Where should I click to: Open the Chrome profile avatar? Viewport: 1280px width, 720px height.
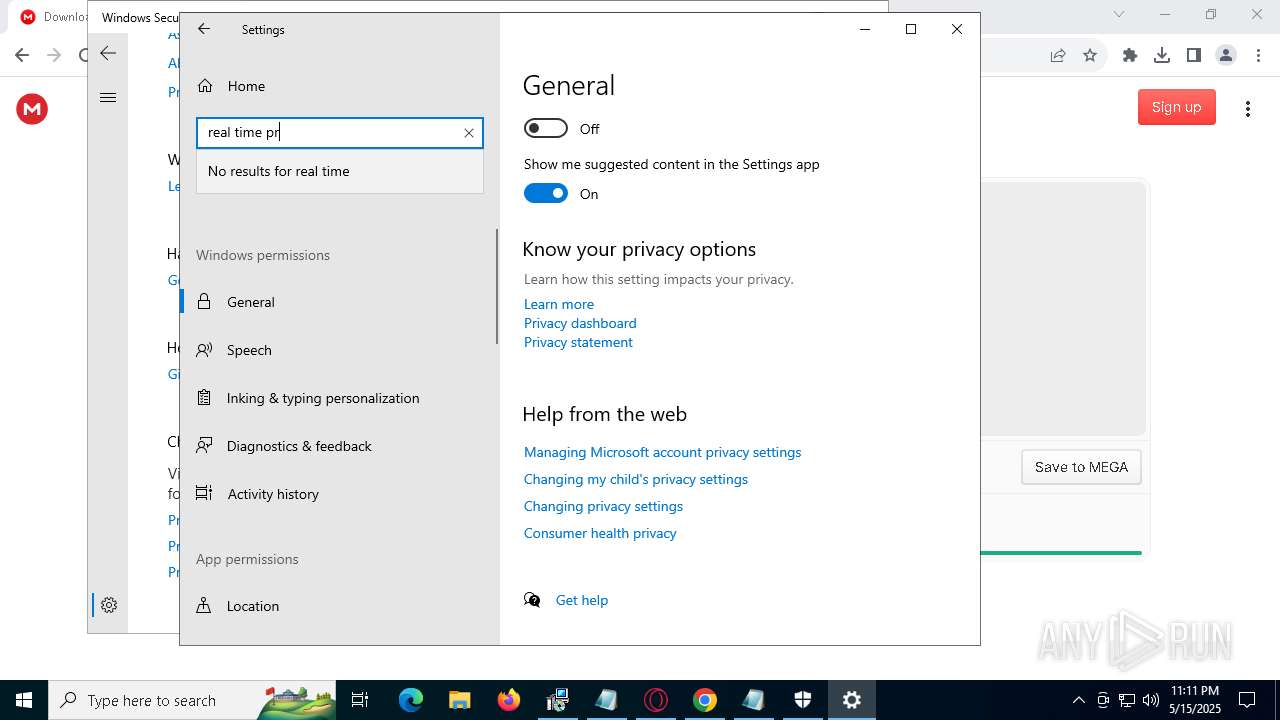click(x=1226, y=56)
